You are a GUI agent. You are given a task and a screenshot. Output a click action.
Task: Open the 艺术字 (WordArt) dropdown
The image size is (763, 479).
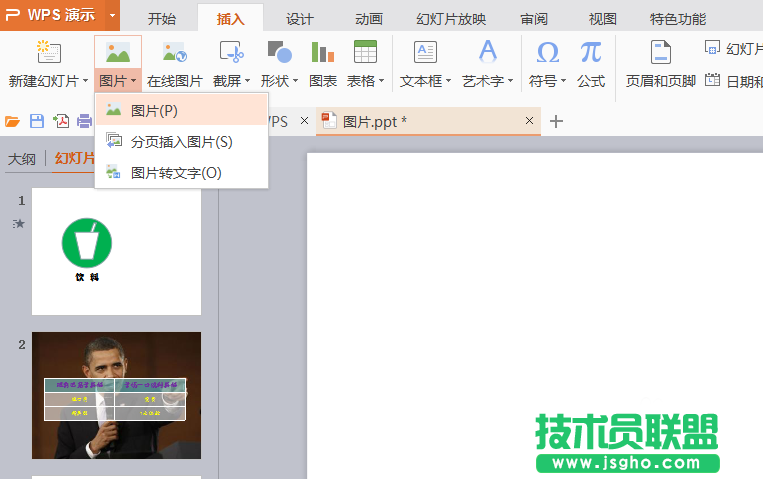click(x=494, y=81)
